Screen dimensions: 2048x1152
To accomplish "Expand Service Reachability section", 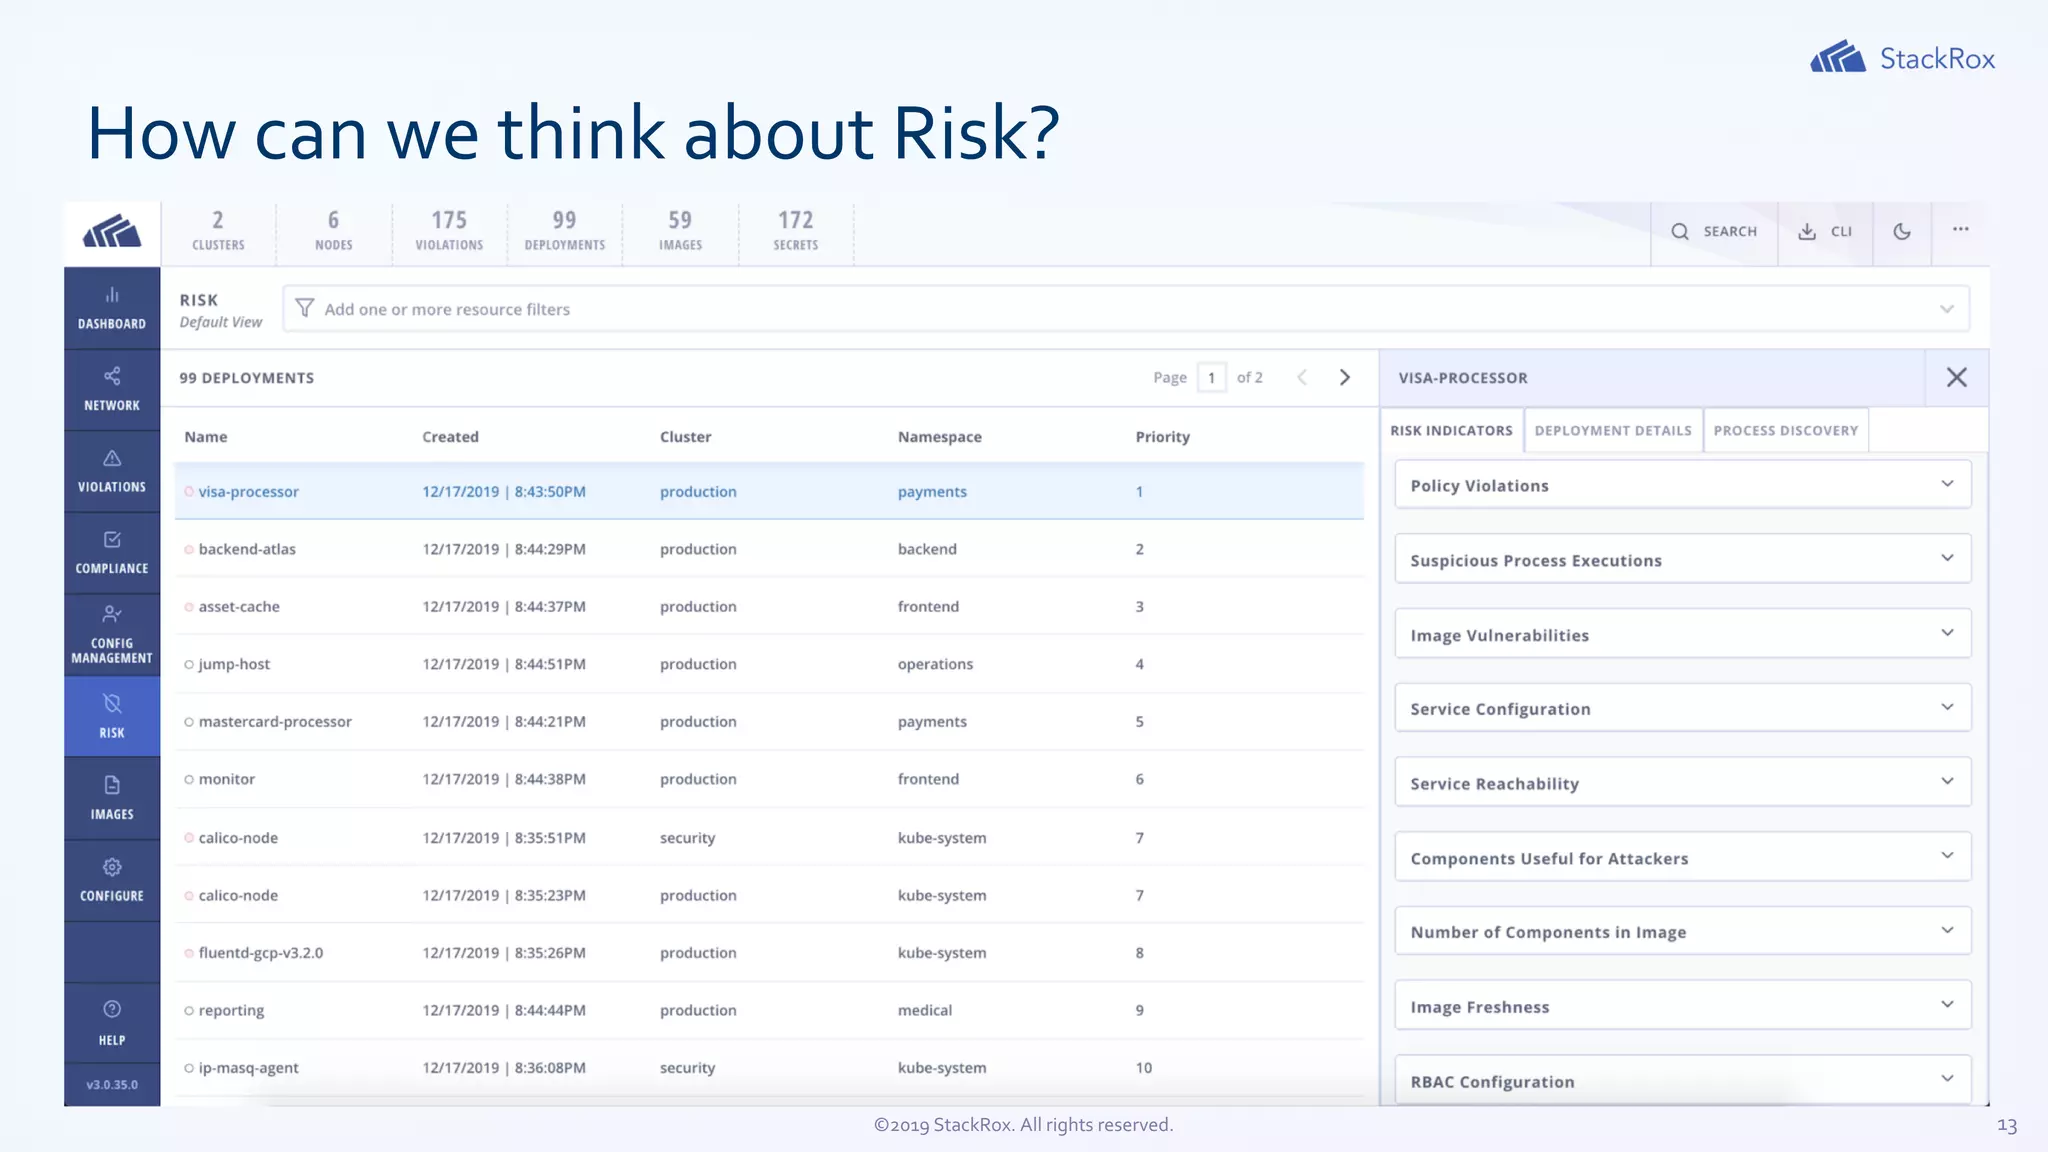I will click(x=1683, y=782).
